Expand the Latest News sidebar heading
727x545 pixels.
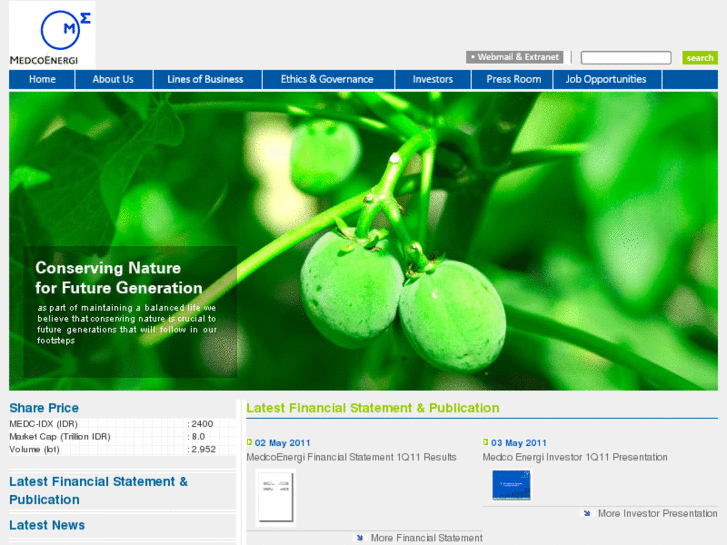[47, 525]
